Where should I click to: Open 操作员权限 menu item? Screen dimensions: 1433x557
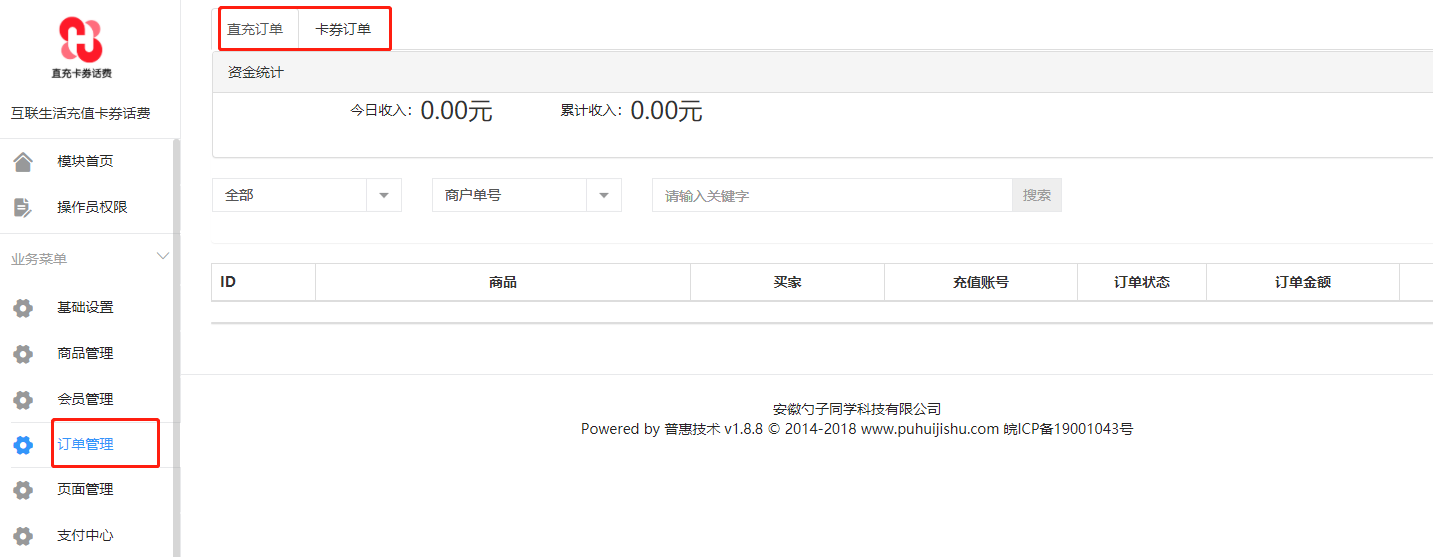pyautogui.click(x=92, y=207)
